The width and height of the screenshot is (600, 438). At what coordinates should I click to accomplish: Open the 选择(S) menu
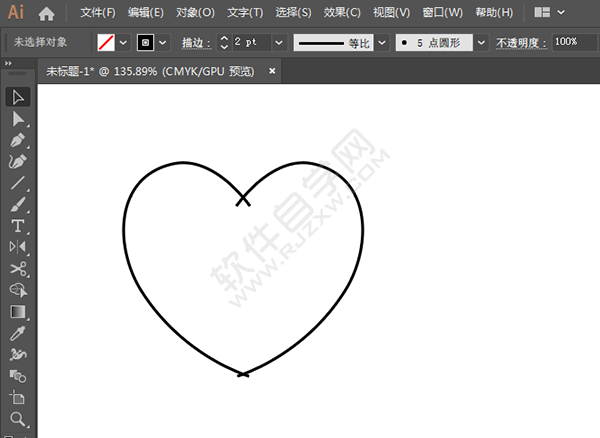click(x=293, y=13)
